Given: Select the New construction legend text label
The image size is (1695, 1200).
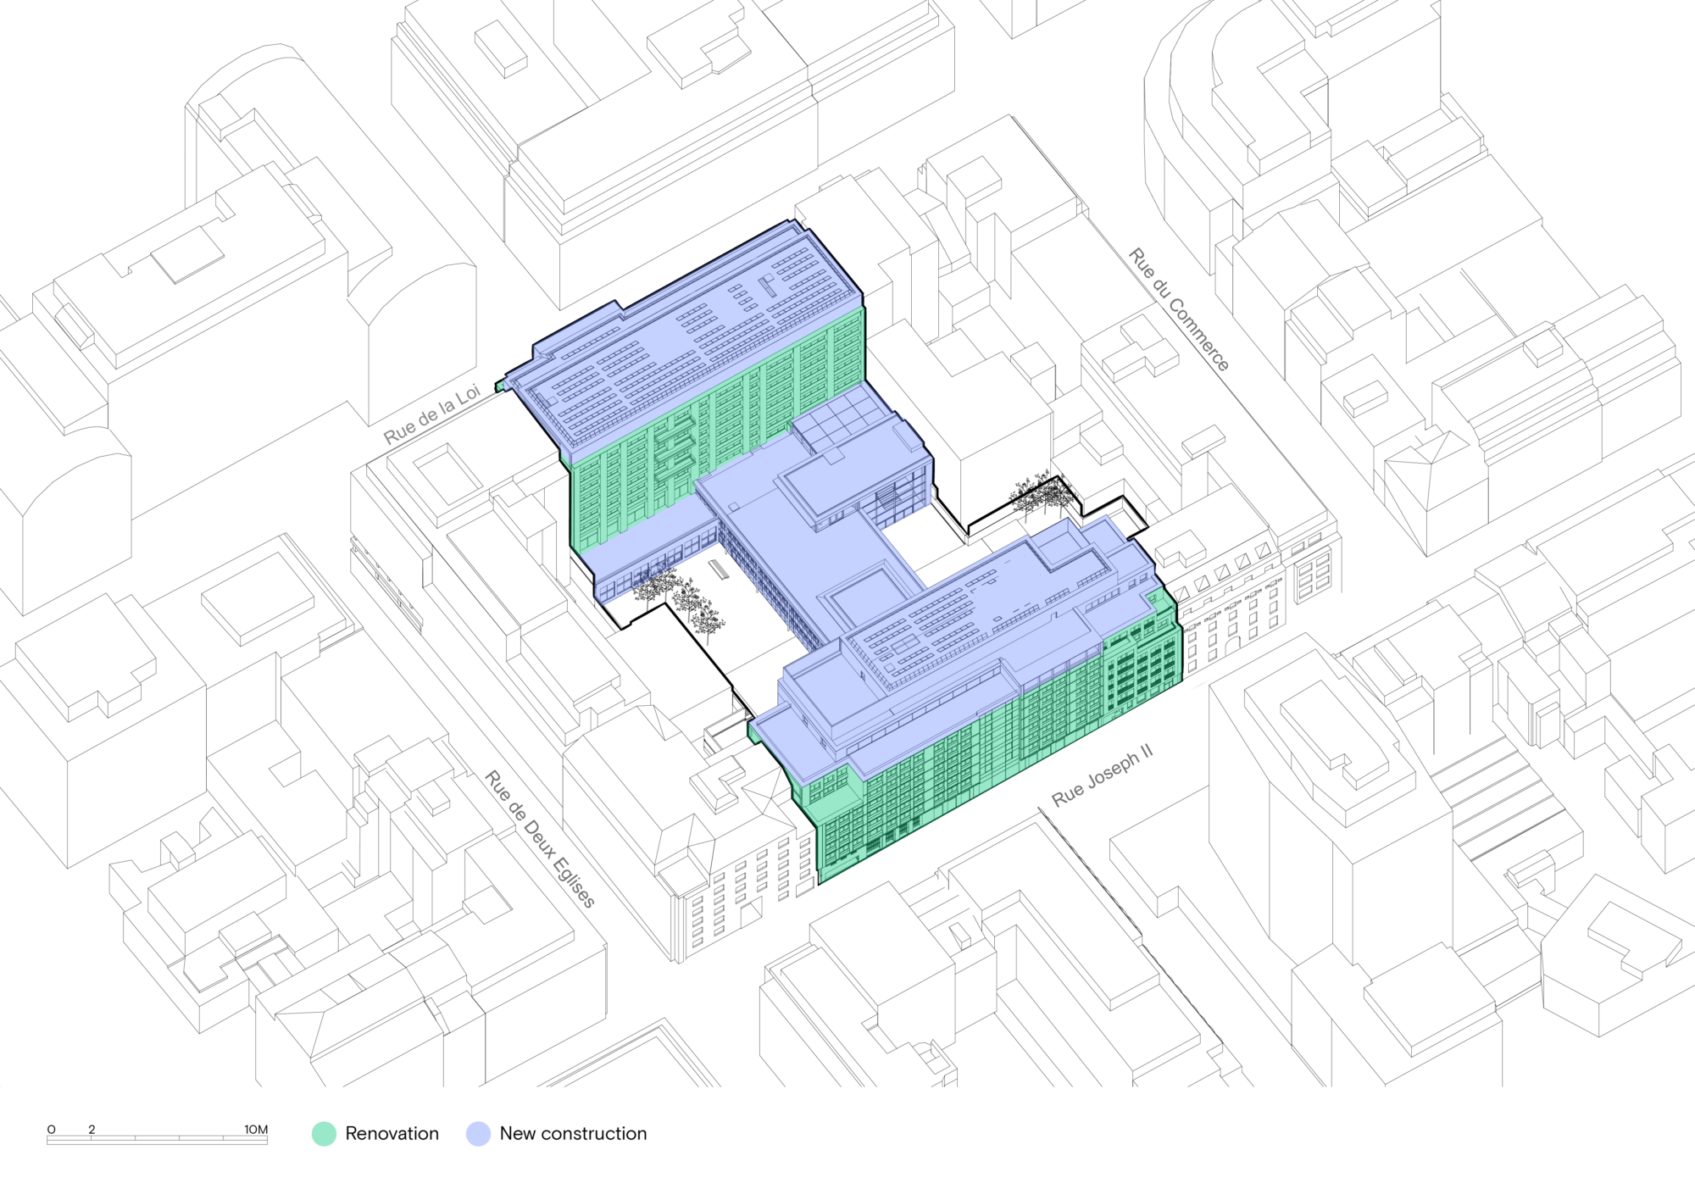Looking at the screenshot, I should (x=573, y=1133).
